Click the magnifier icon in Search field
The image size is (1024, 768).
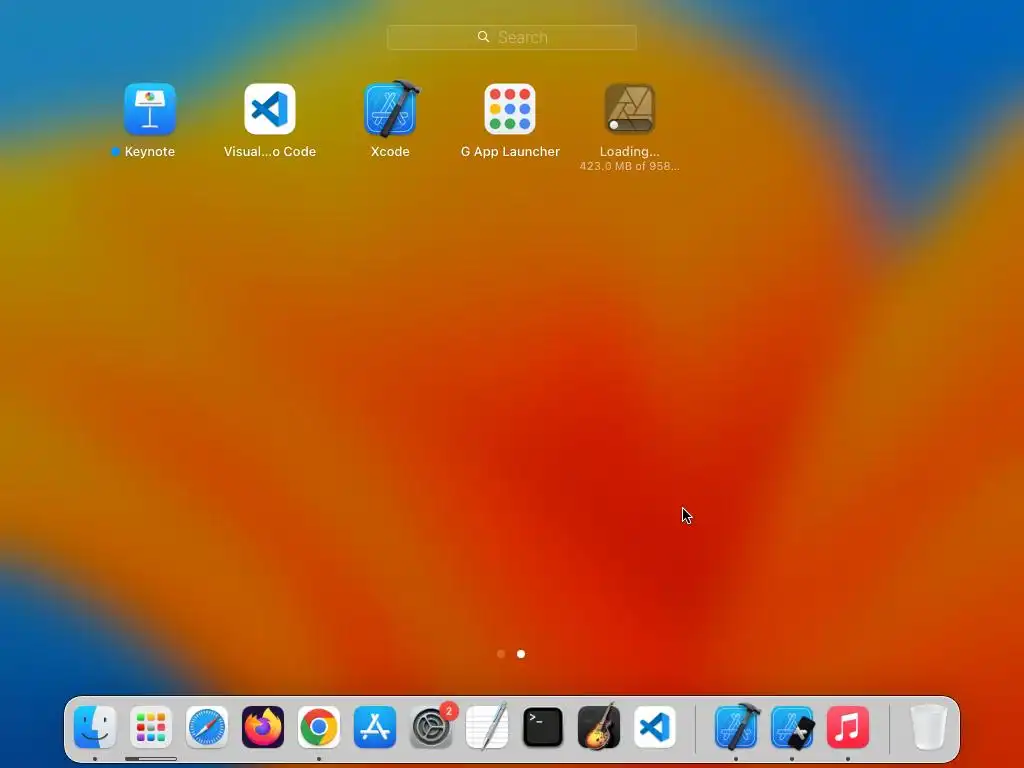click(483, 37)
